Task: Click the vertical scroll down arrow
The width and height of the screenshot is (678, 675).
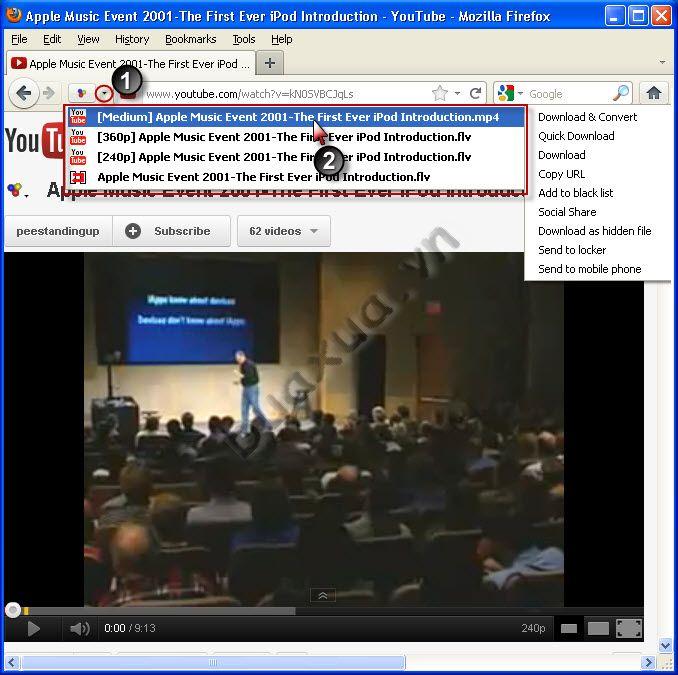Action: click(665, 646)
